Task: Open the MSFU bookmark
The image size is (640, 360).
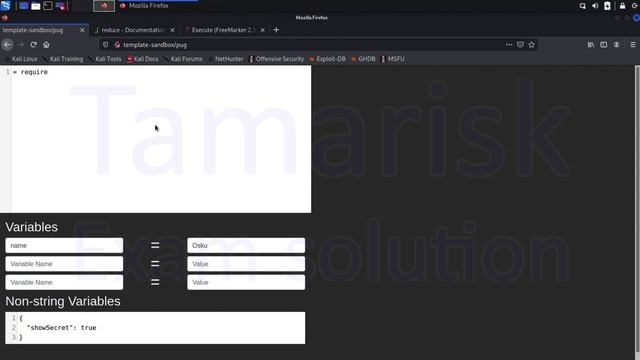Action: point(393,59)
